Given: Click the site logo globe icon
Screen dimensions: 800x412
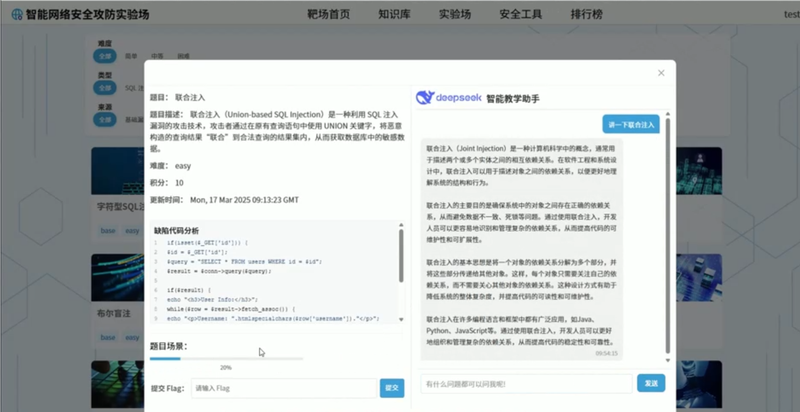Looking at the screenshot, I should [17, 14].
